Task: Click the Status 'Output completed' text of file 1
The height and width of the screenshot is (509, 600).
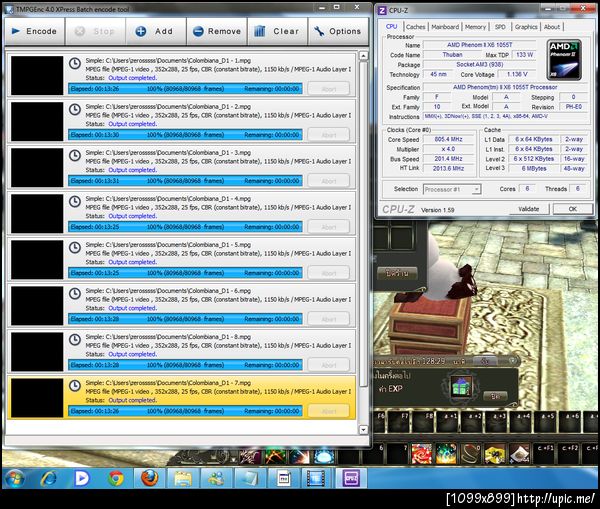Action: tap(132, 78)
